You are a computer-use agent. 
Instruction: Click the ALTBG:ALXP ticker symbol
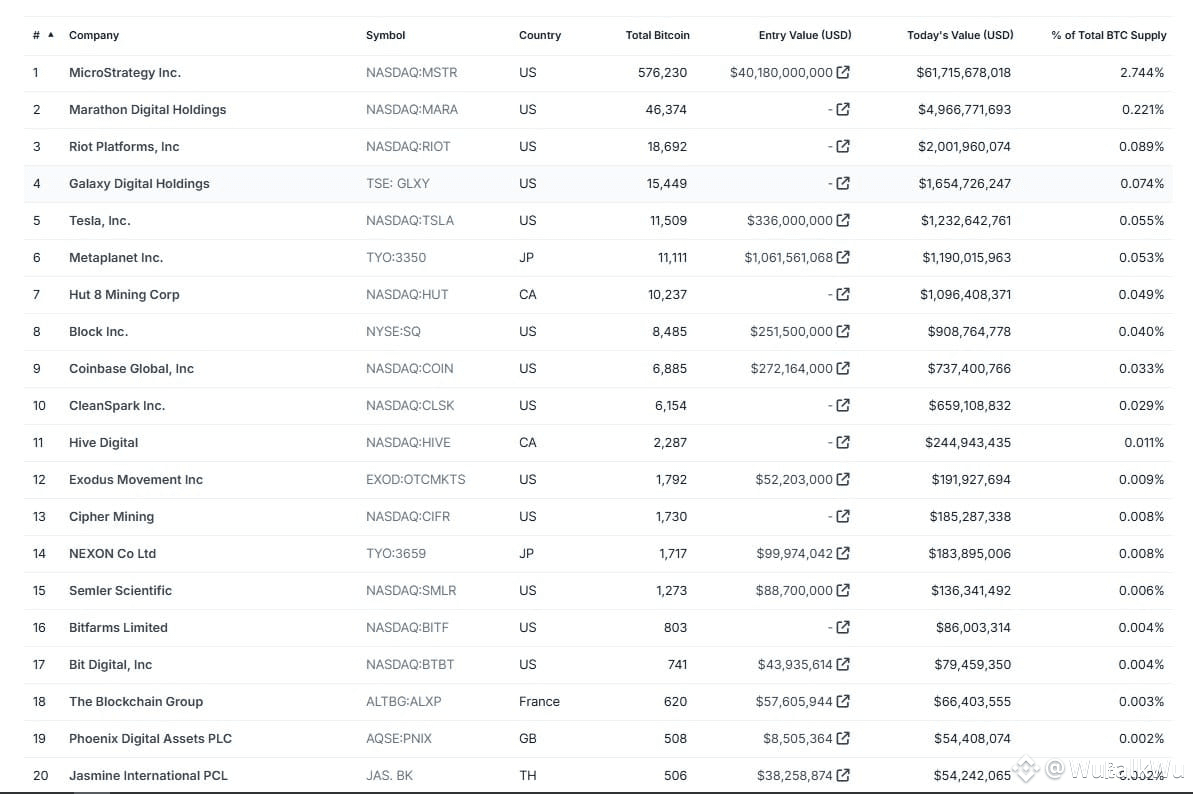click(403, 701)
